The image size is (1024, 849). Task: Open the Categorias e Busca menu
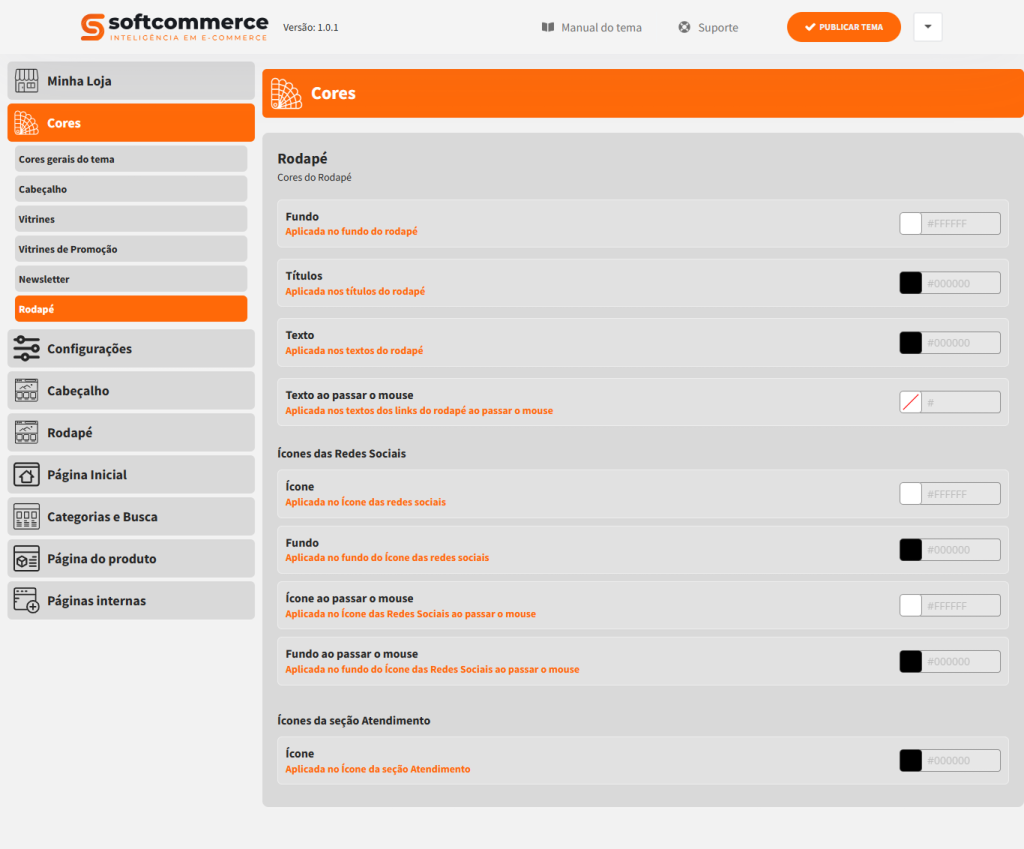(131, 517)
